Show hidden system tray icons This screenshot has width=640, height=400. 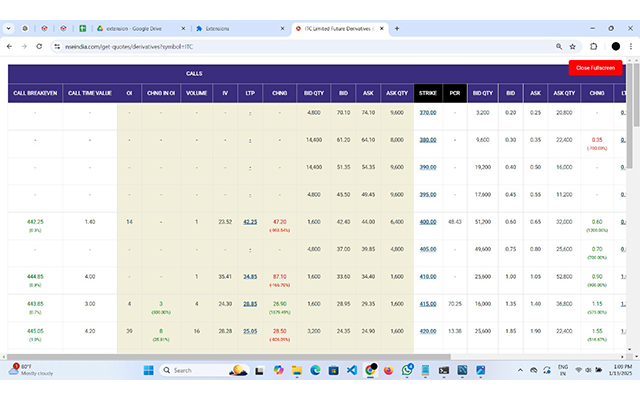coord(520,370)
